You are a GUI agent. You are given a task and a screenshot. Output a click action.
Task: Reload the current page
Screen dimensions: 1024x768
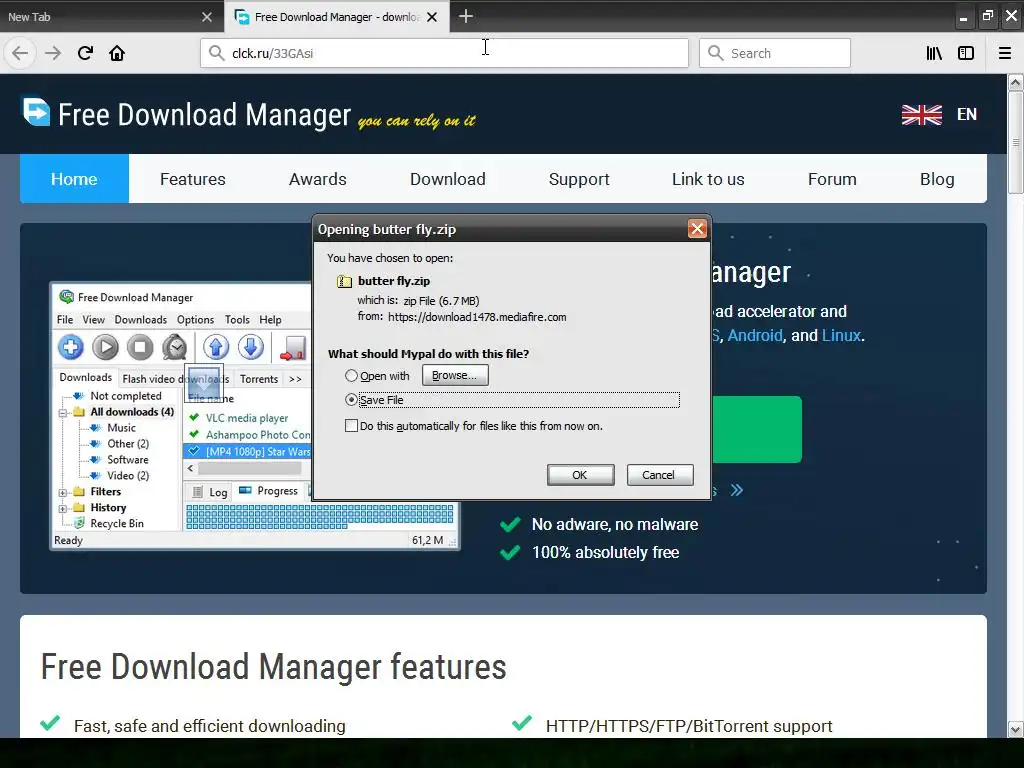click(85, 53)
